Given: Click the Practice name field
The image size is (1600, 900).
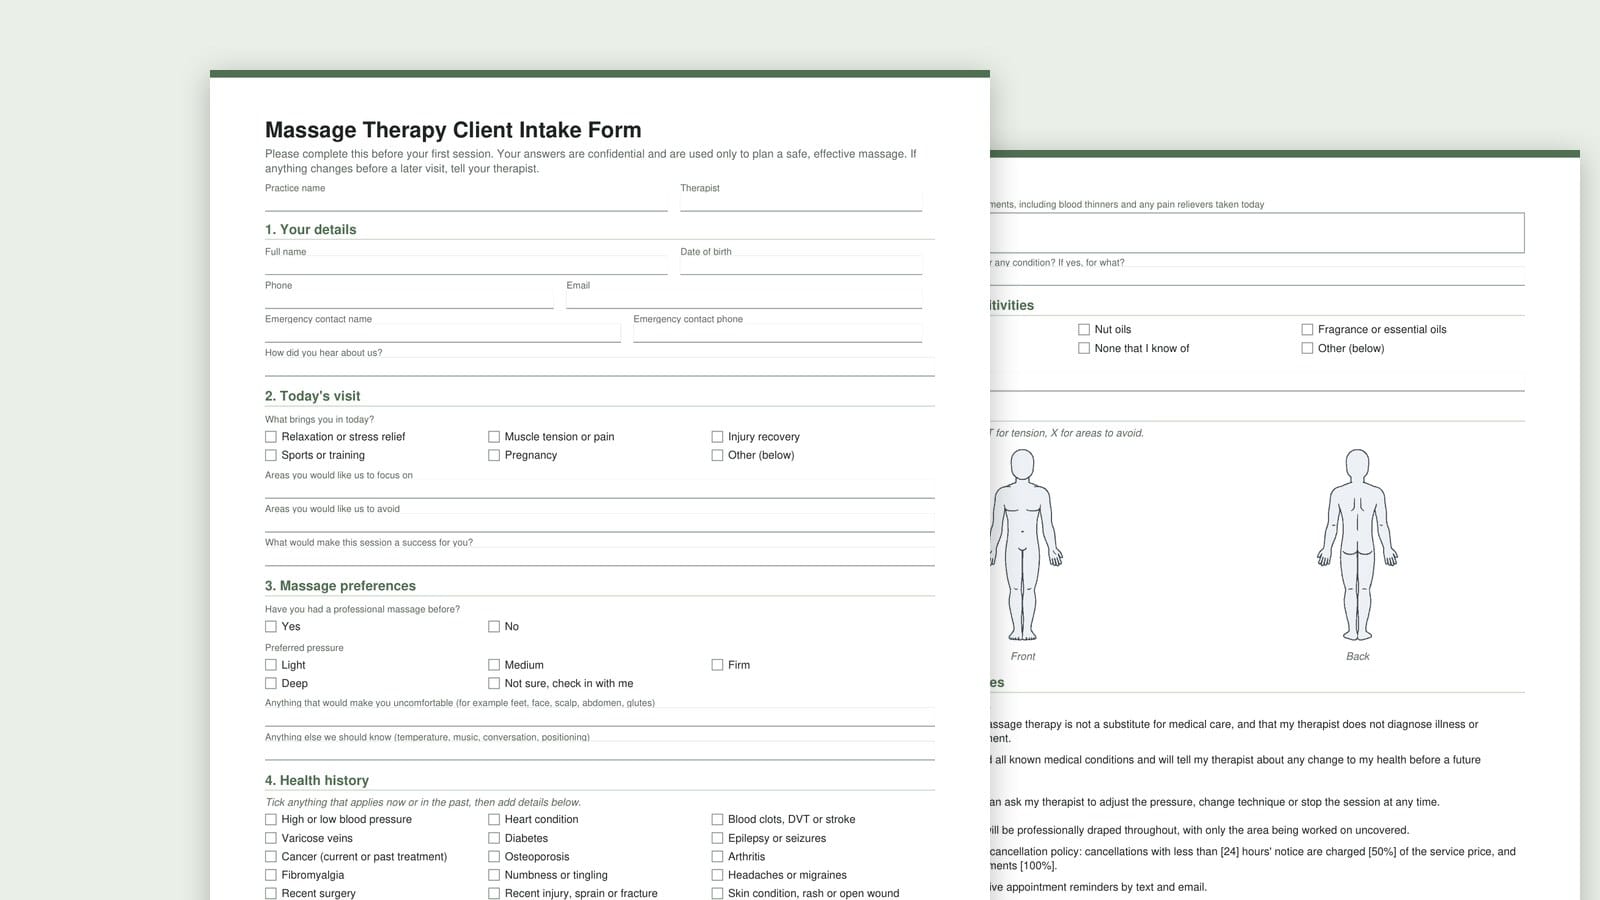Looking at the screenshot, I should [x=466, y=202].
